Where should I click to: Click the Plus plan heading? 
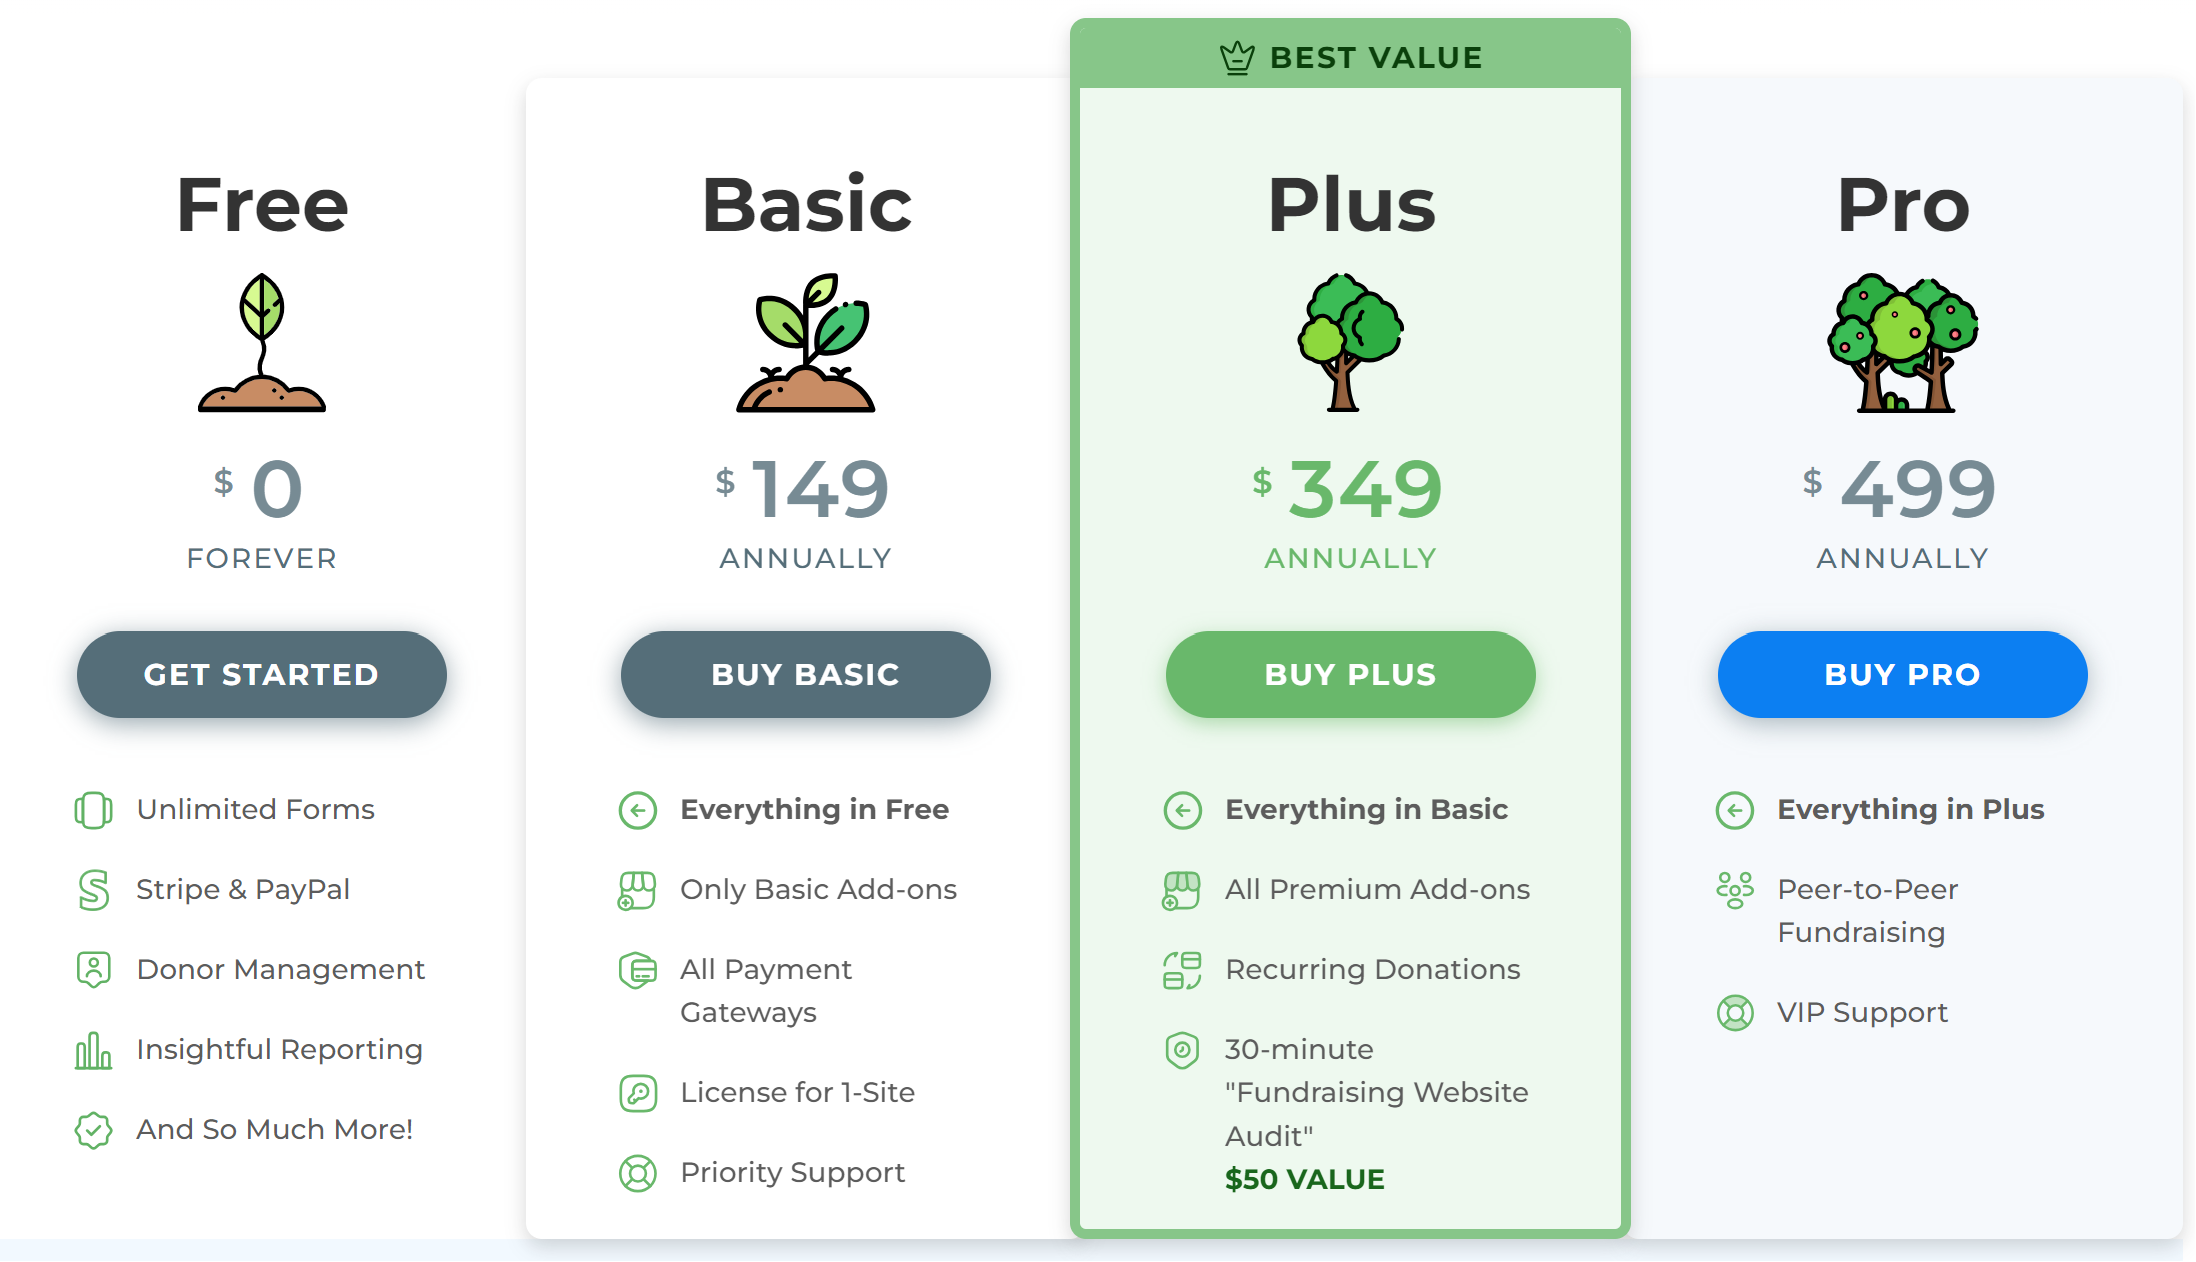click(x=1351, y=205)
